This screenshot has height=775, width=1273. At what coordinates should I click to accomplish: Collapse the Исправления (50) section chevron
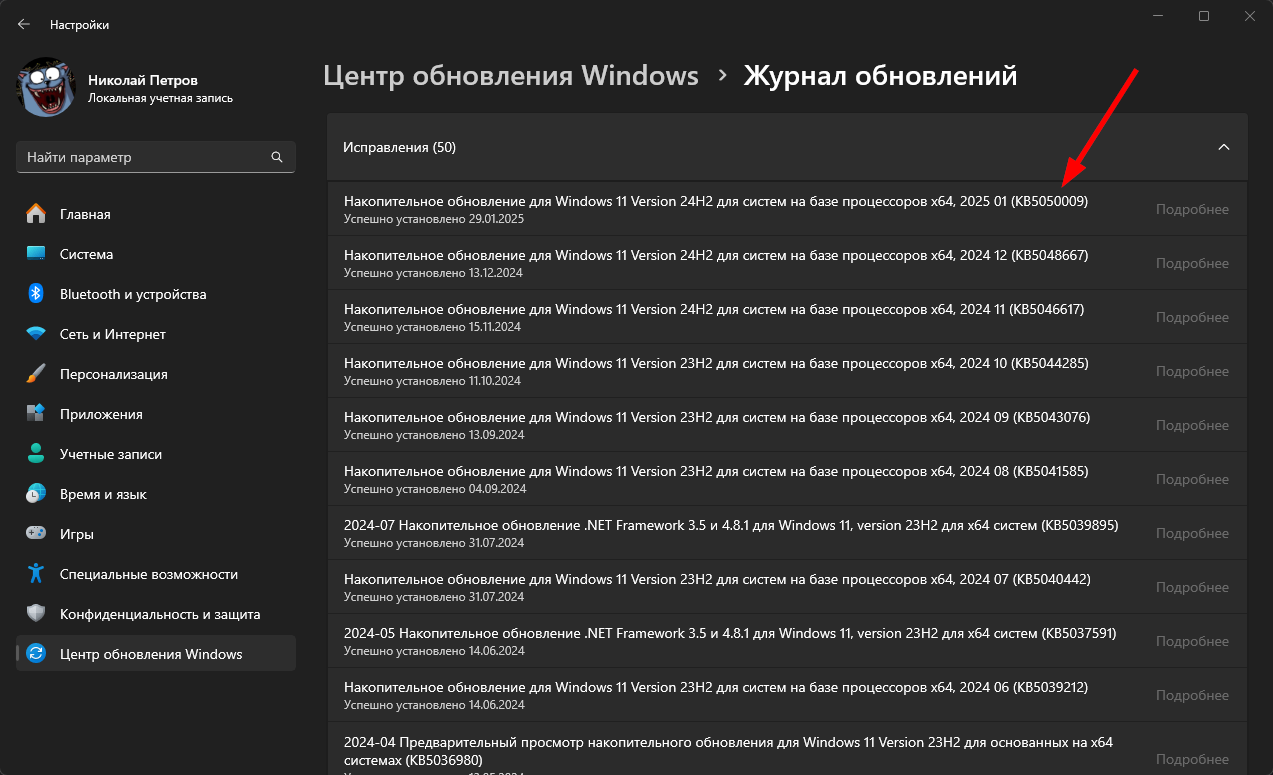[x=1224, y=147]
